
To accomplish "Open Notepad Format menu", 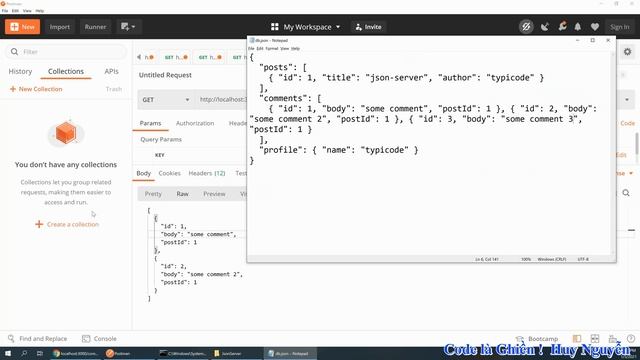I will (x=271, y=49).
